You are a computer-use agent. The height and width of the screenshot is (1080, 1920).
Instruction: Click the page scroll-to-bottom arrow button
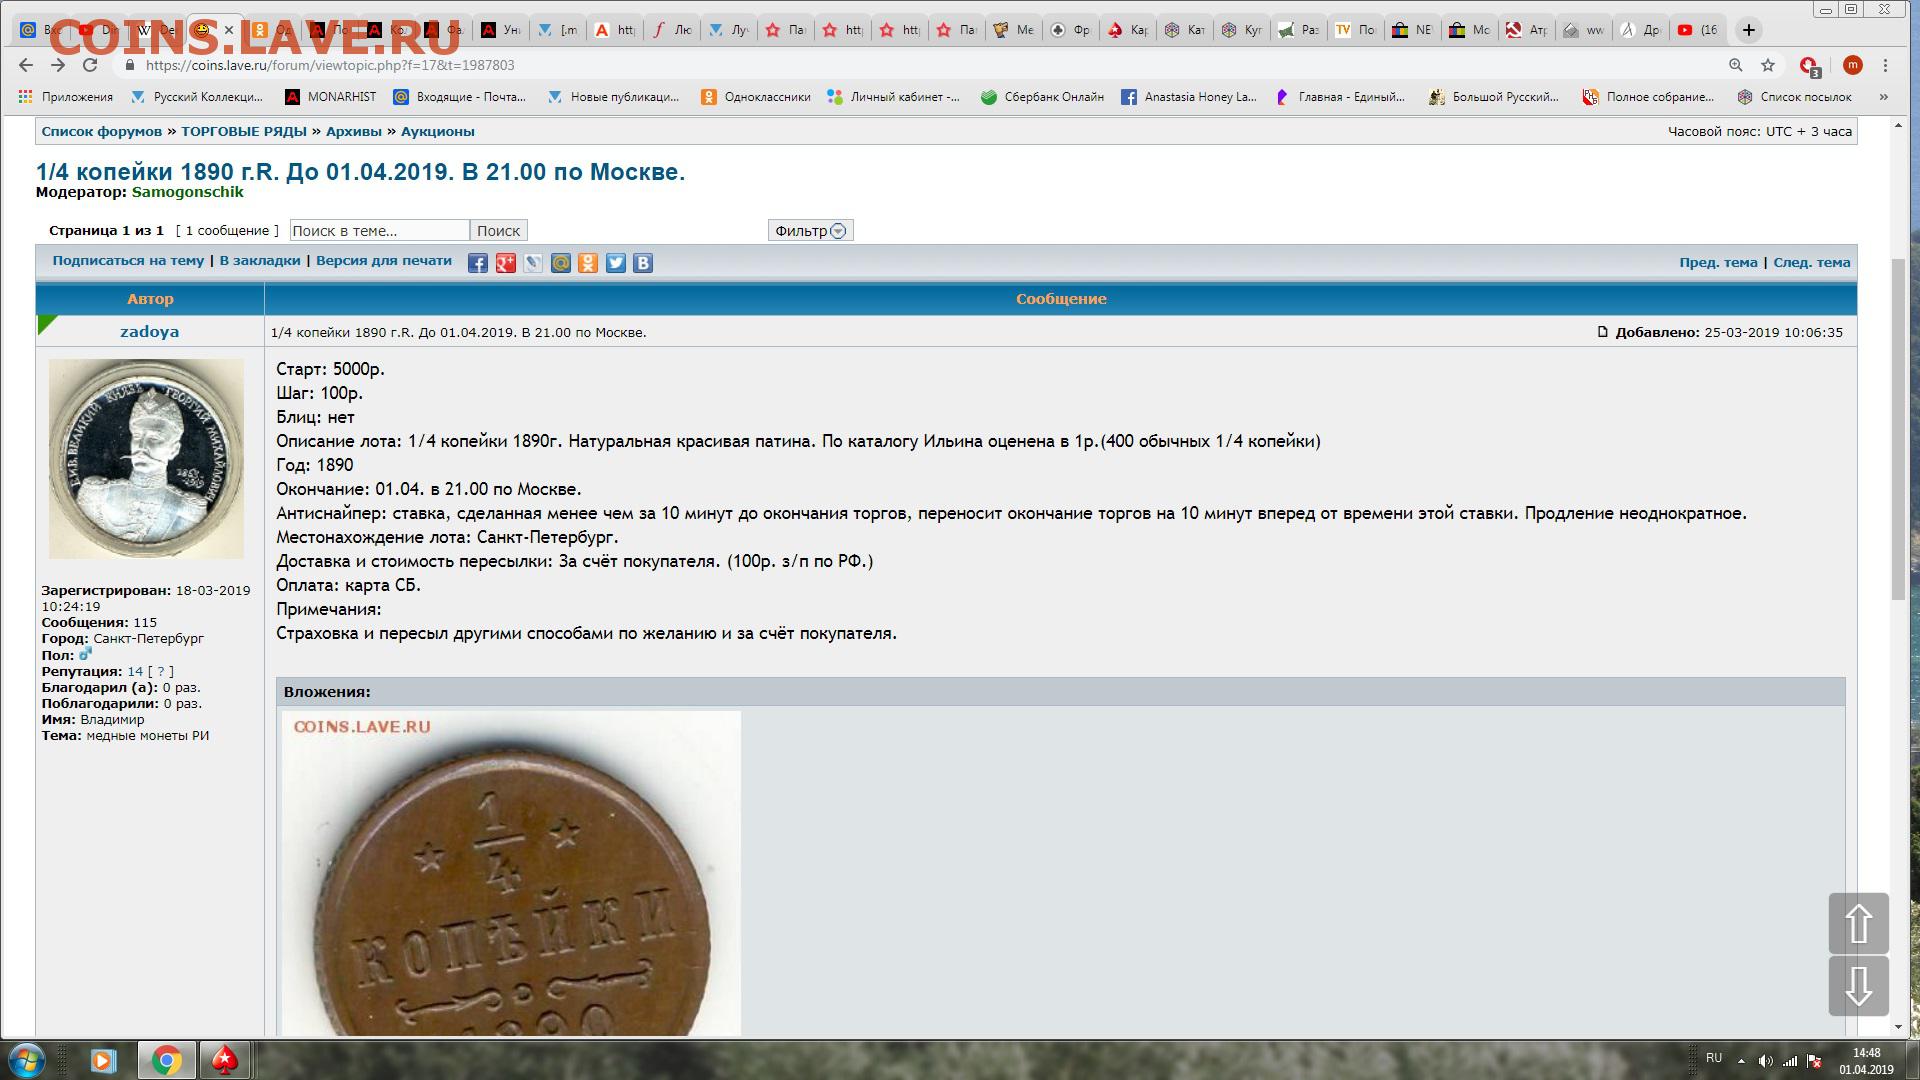click(x=1859, y=986)
